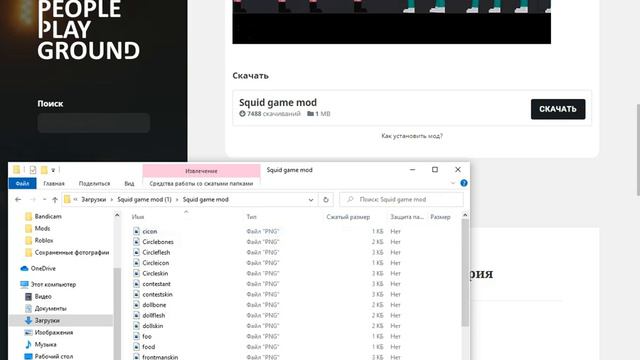Select the dollflesh file
The height and width of the screenshot is (360, 640).
154,316
